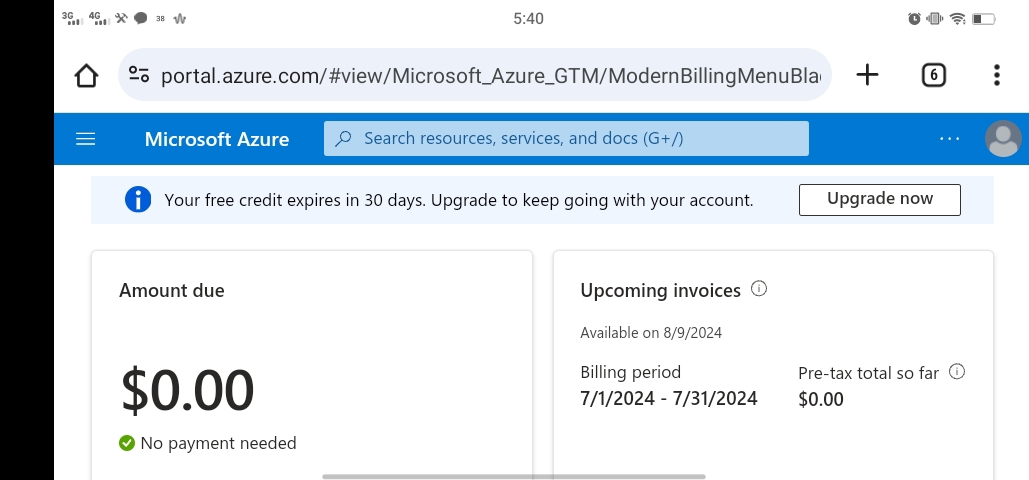1029x480 pixels.
Task: Tap the info icon beside Pre-tax total so far
Action: (957, 372)
